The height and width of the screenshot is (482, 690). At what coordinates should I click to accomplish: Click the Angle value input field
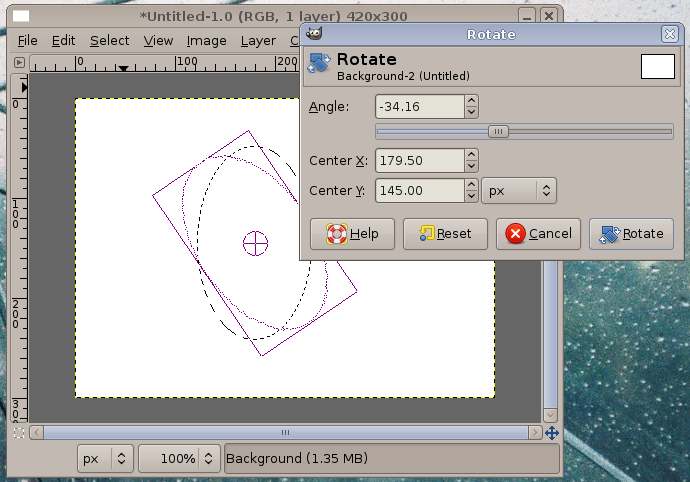[420, 106]
